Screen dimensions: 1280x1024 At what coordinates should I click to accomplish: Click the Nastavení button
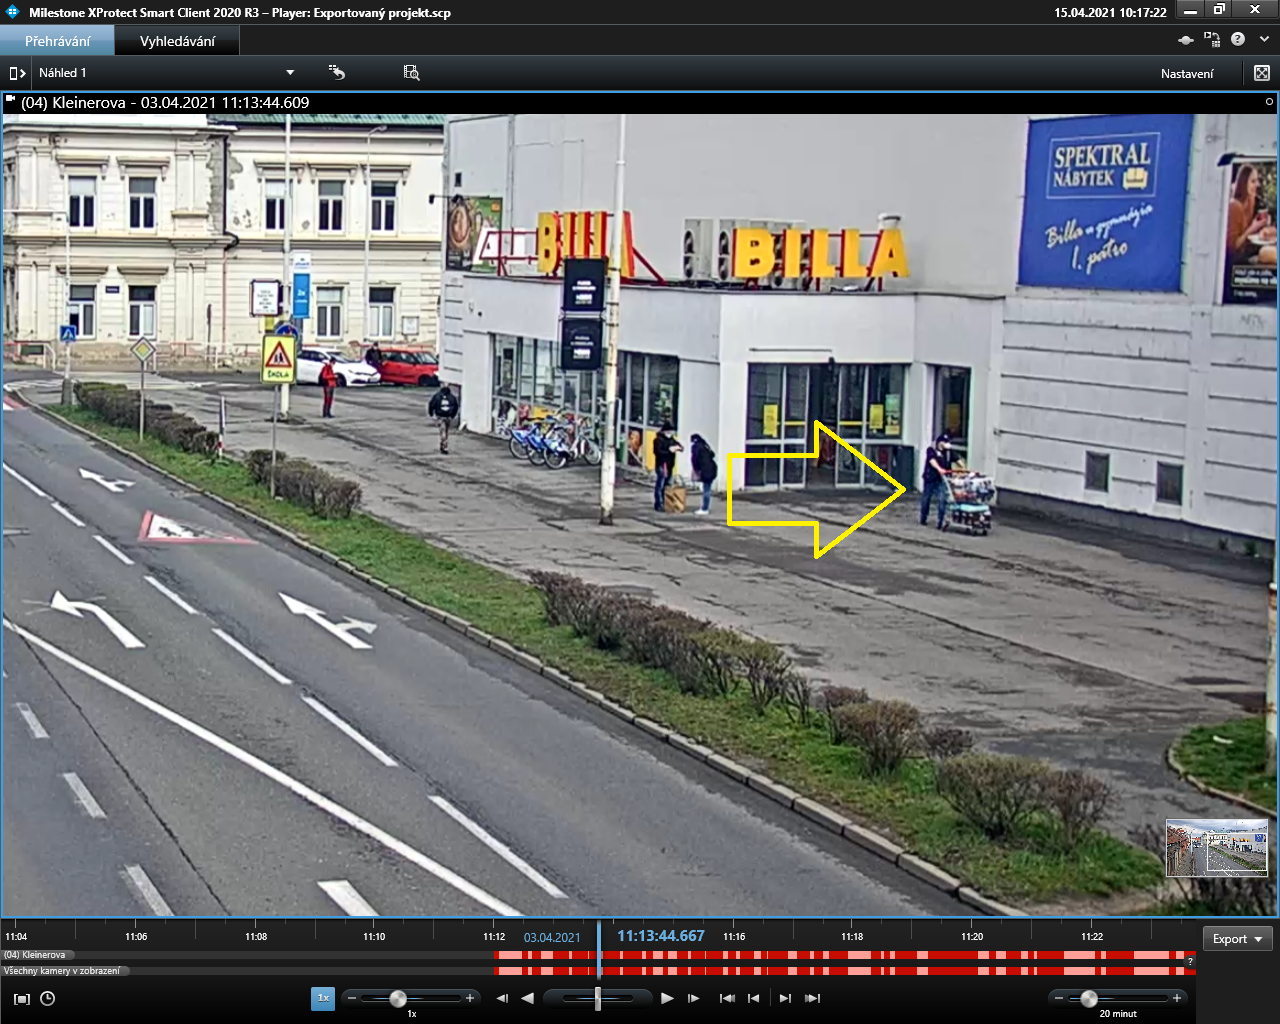pos(1187,73)
